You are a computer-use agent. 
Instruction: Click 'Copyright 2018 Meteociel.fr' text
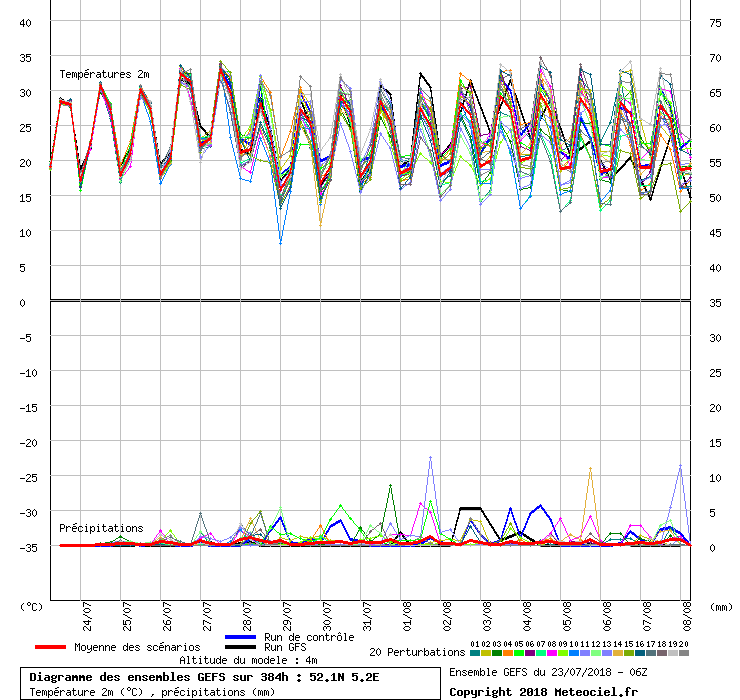[x=543, y=692]
